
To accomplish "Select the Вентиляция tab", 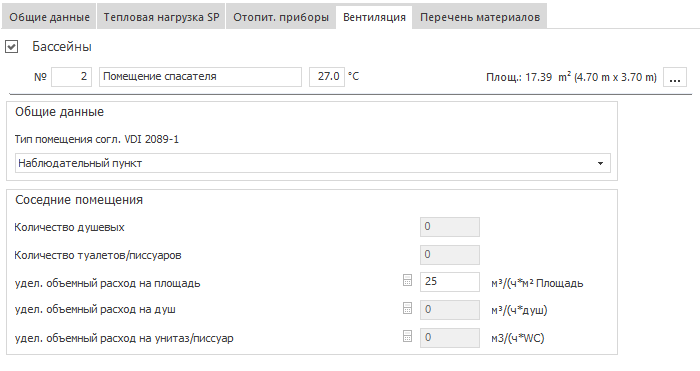I will (374, 17).
